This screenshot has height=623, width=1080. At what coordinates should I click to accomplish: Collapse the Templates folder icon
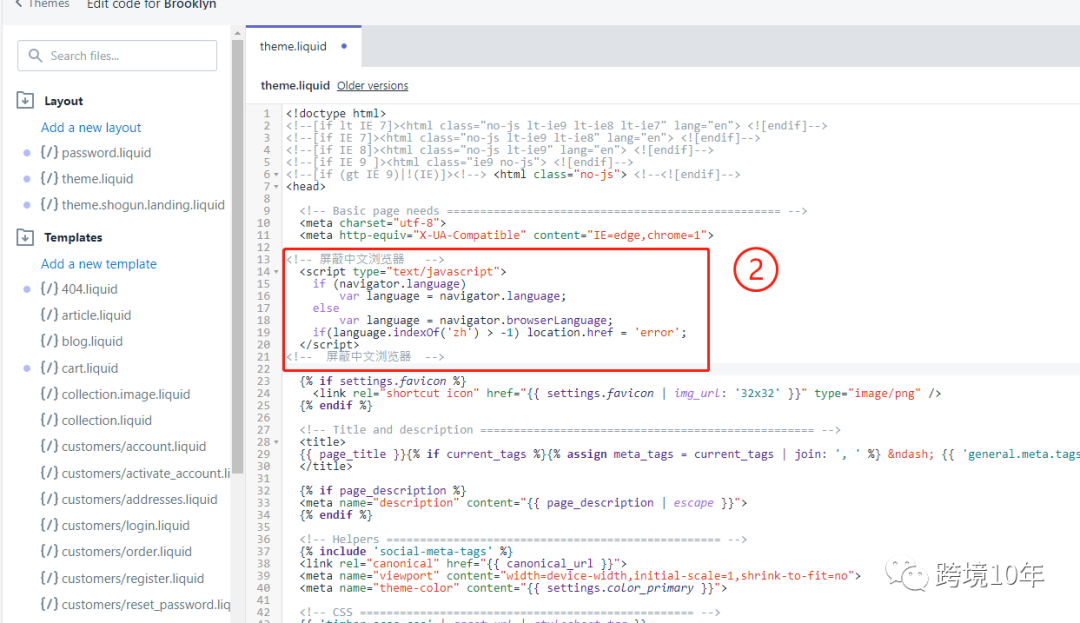pos(25,237)
